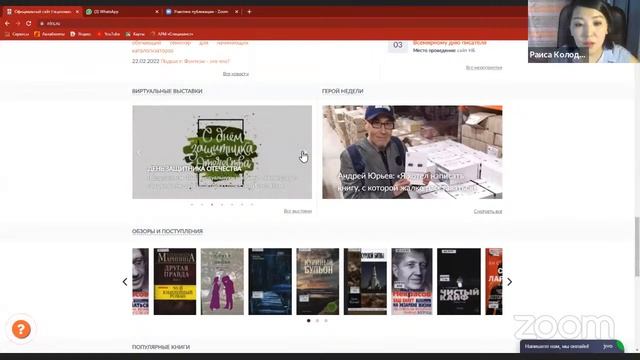
Task: Click the 'Смотреть все' link
Action: (x=488, y=211)
